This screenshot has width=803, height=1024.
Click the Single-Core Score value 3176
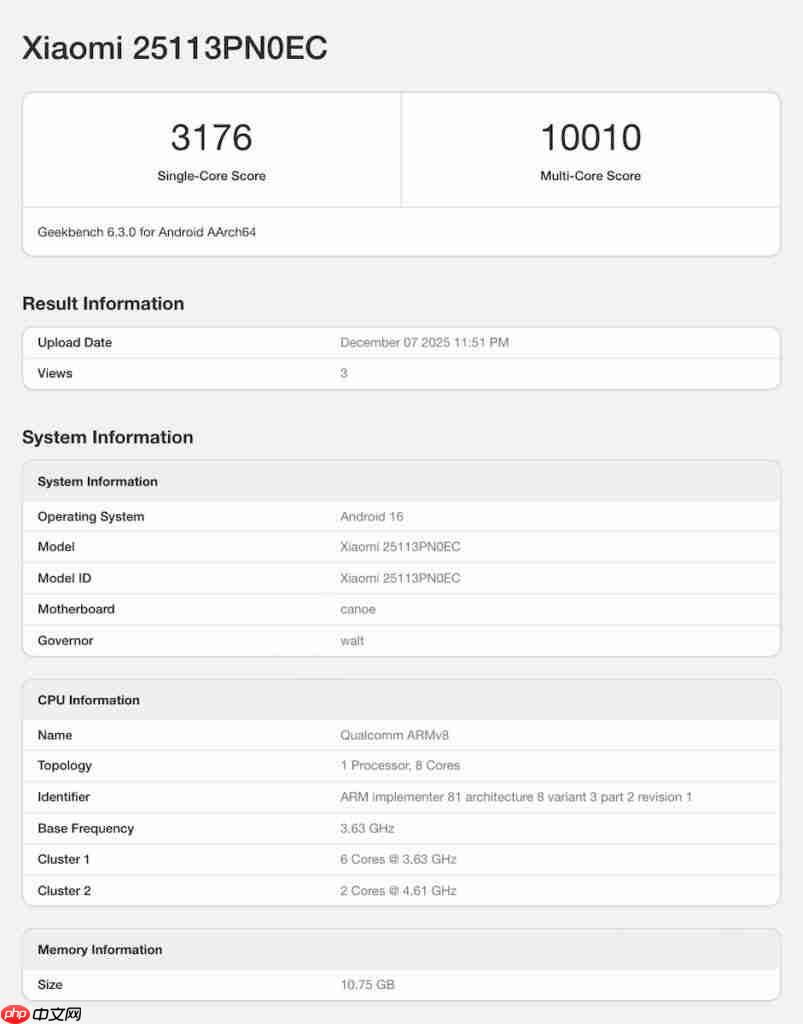coord(211,136)
